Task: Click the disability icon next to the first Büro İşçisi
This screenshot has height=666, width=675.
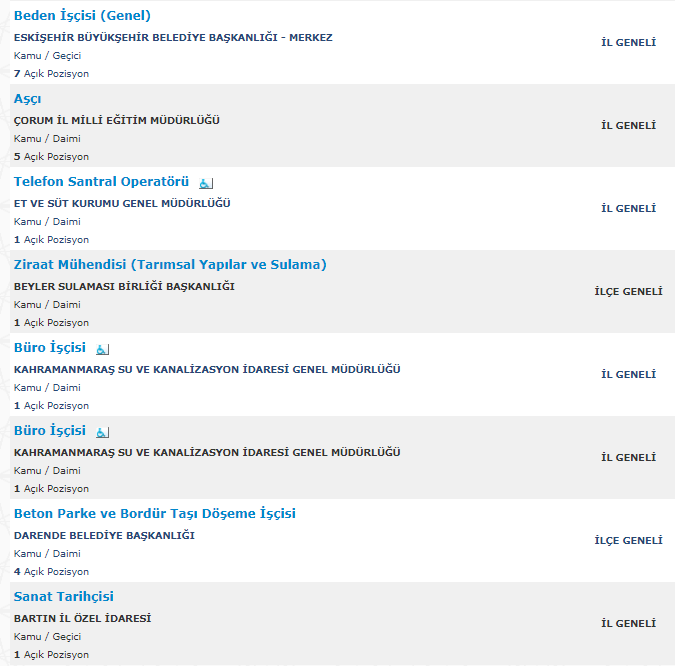Action: 102,349
